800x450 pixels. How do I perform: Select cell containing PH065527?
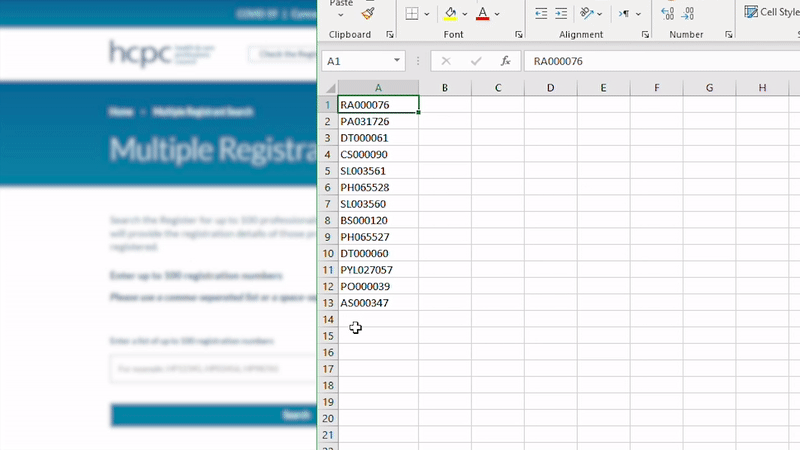click(x=378, y=237)
